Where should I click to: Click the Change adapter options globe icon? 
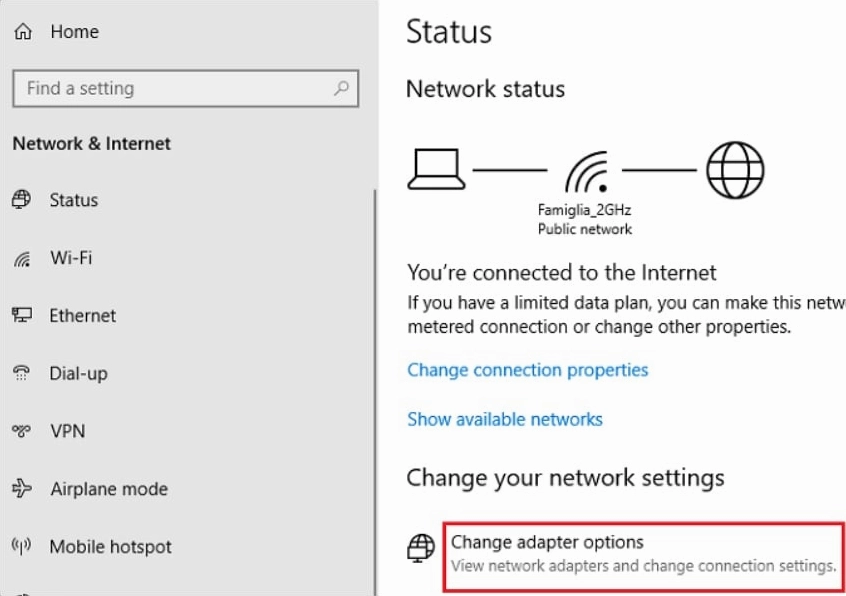pos(421,548)
